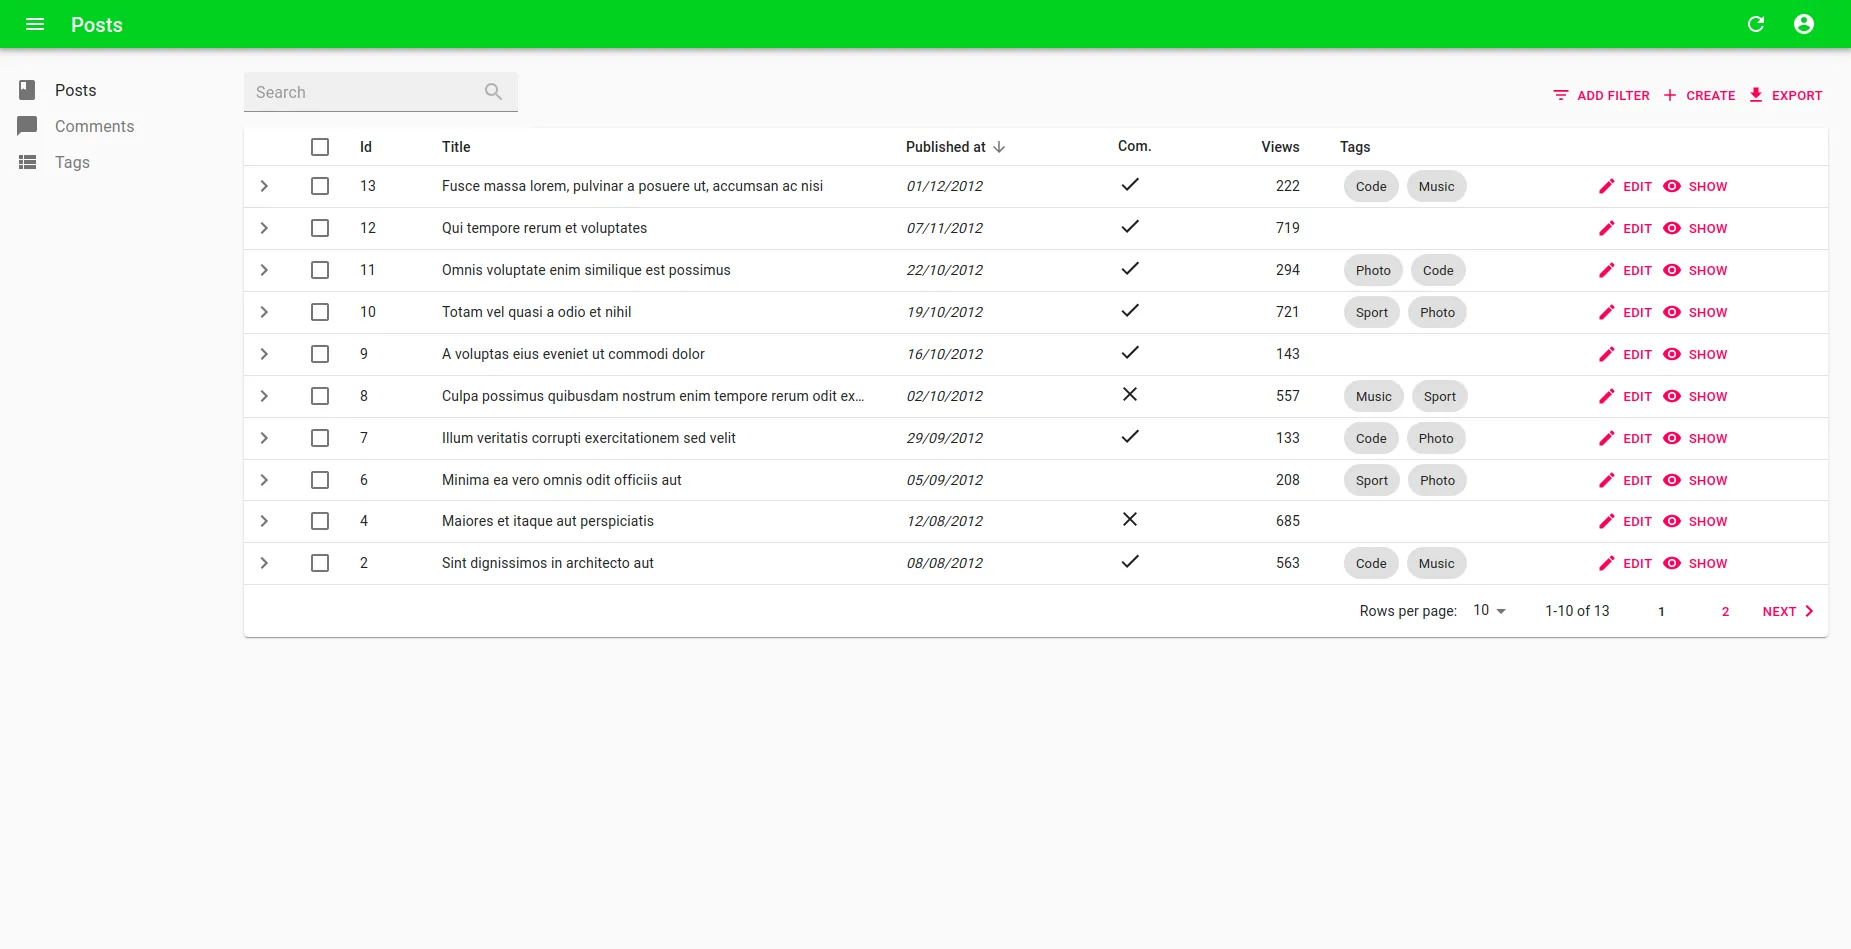Click the Add Filter icon
Viewport: 1851px width, 949px height.
[x=1561, y=95]
